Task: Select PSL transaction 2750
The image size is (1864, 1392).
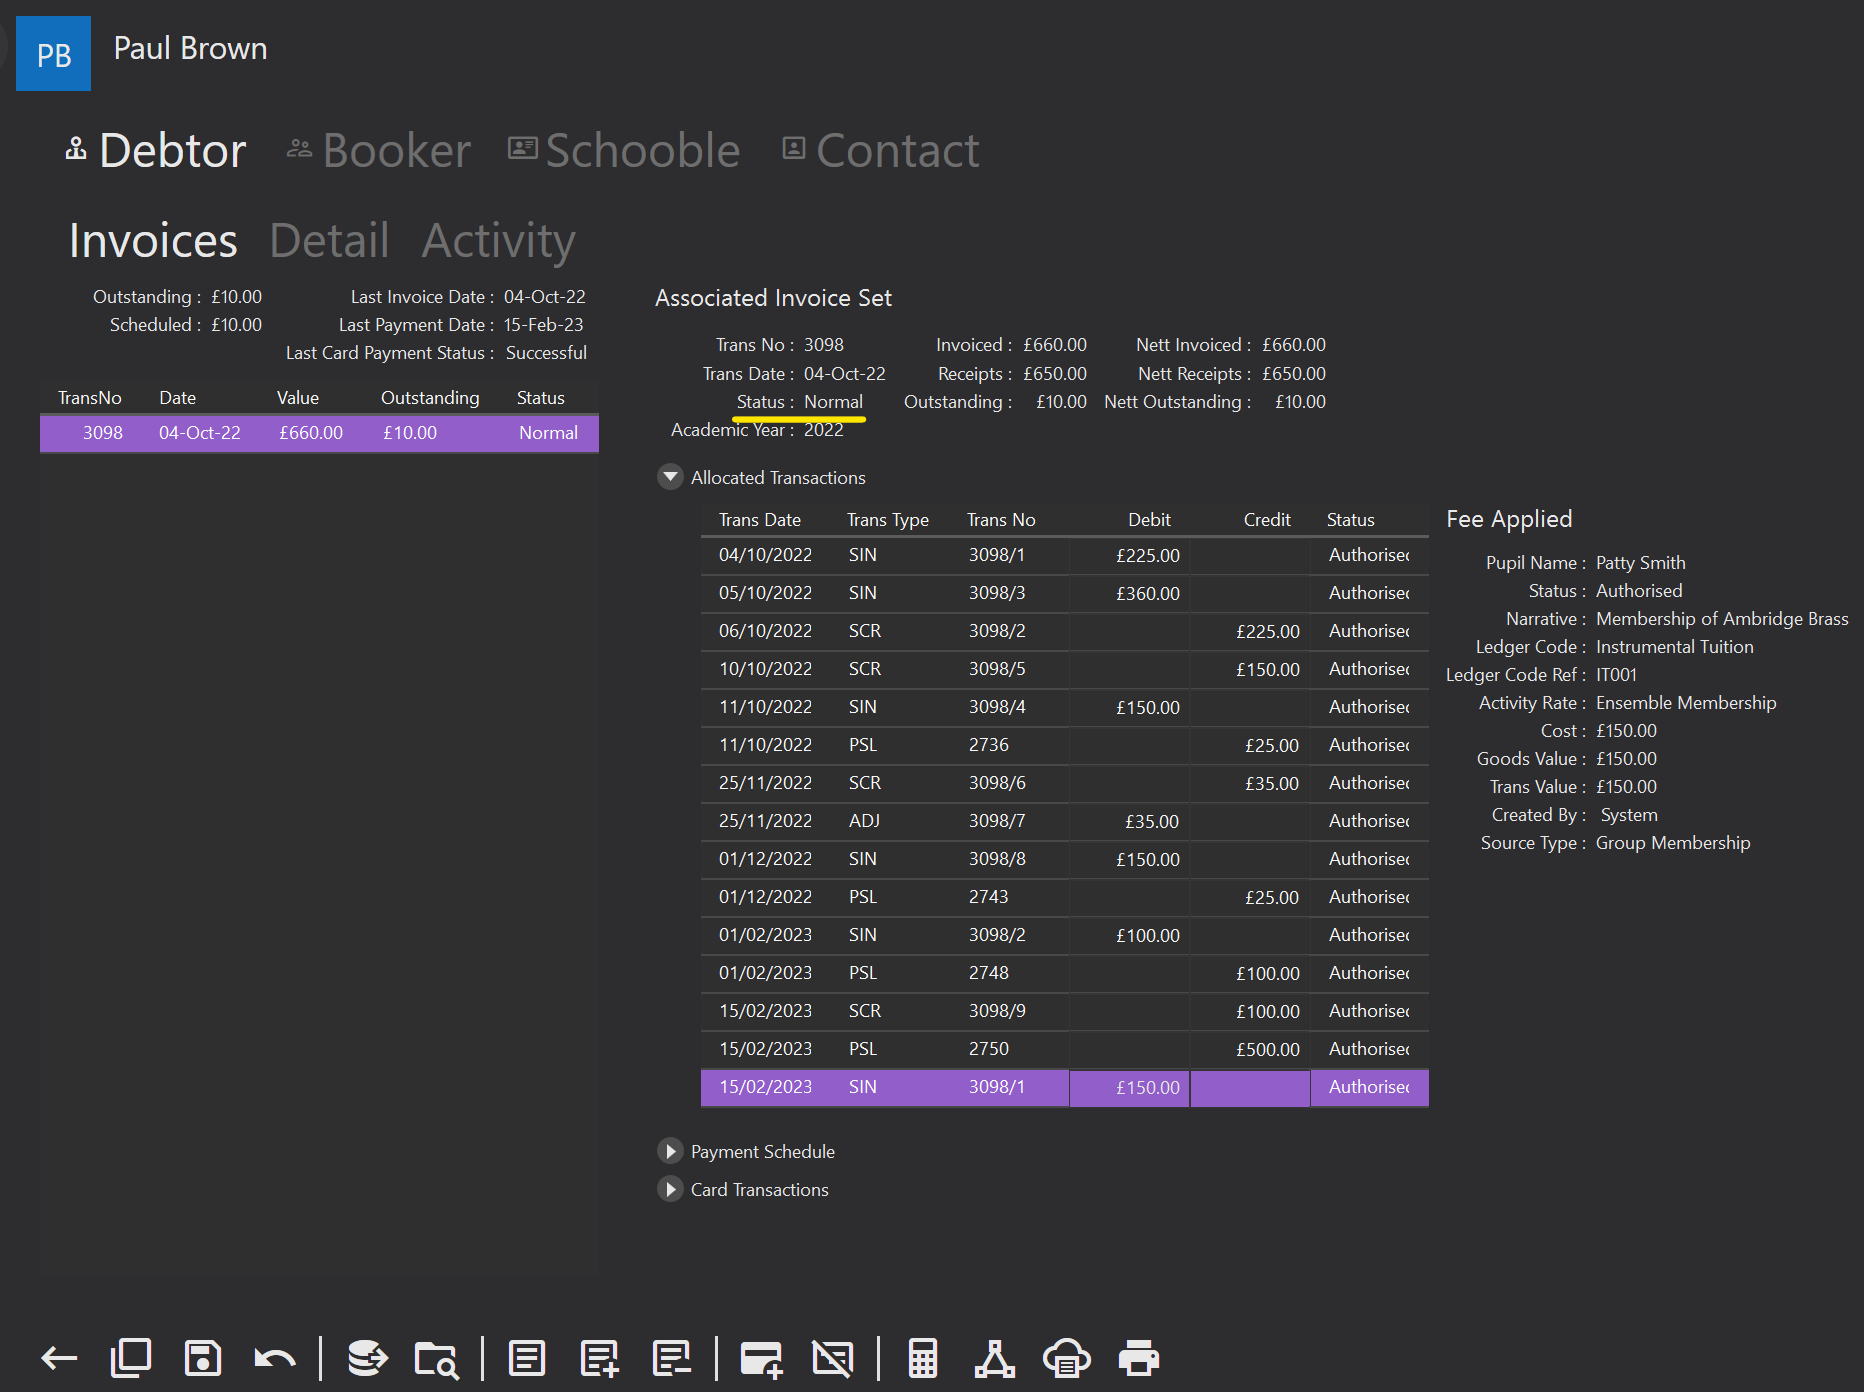Action: tap(1065, 1049)
